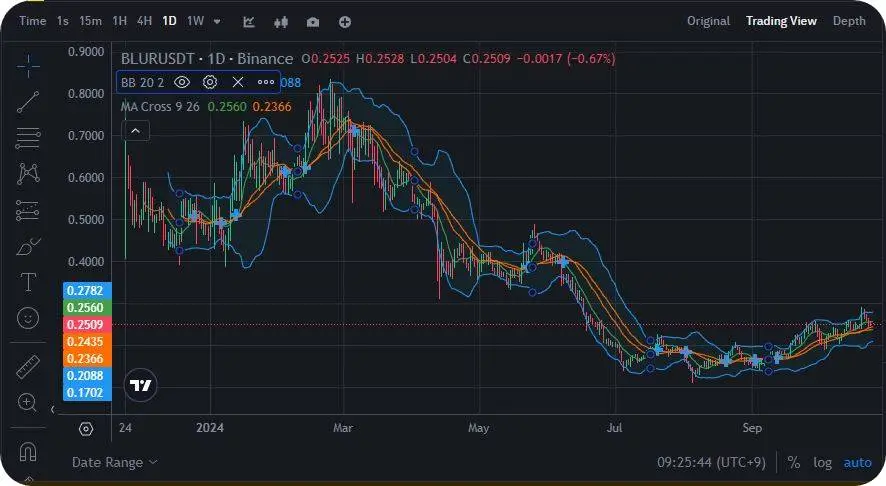The height and width of the screenshot is (486, 886).
Task: Select the text annotation tool
Action: coord(28,282)
